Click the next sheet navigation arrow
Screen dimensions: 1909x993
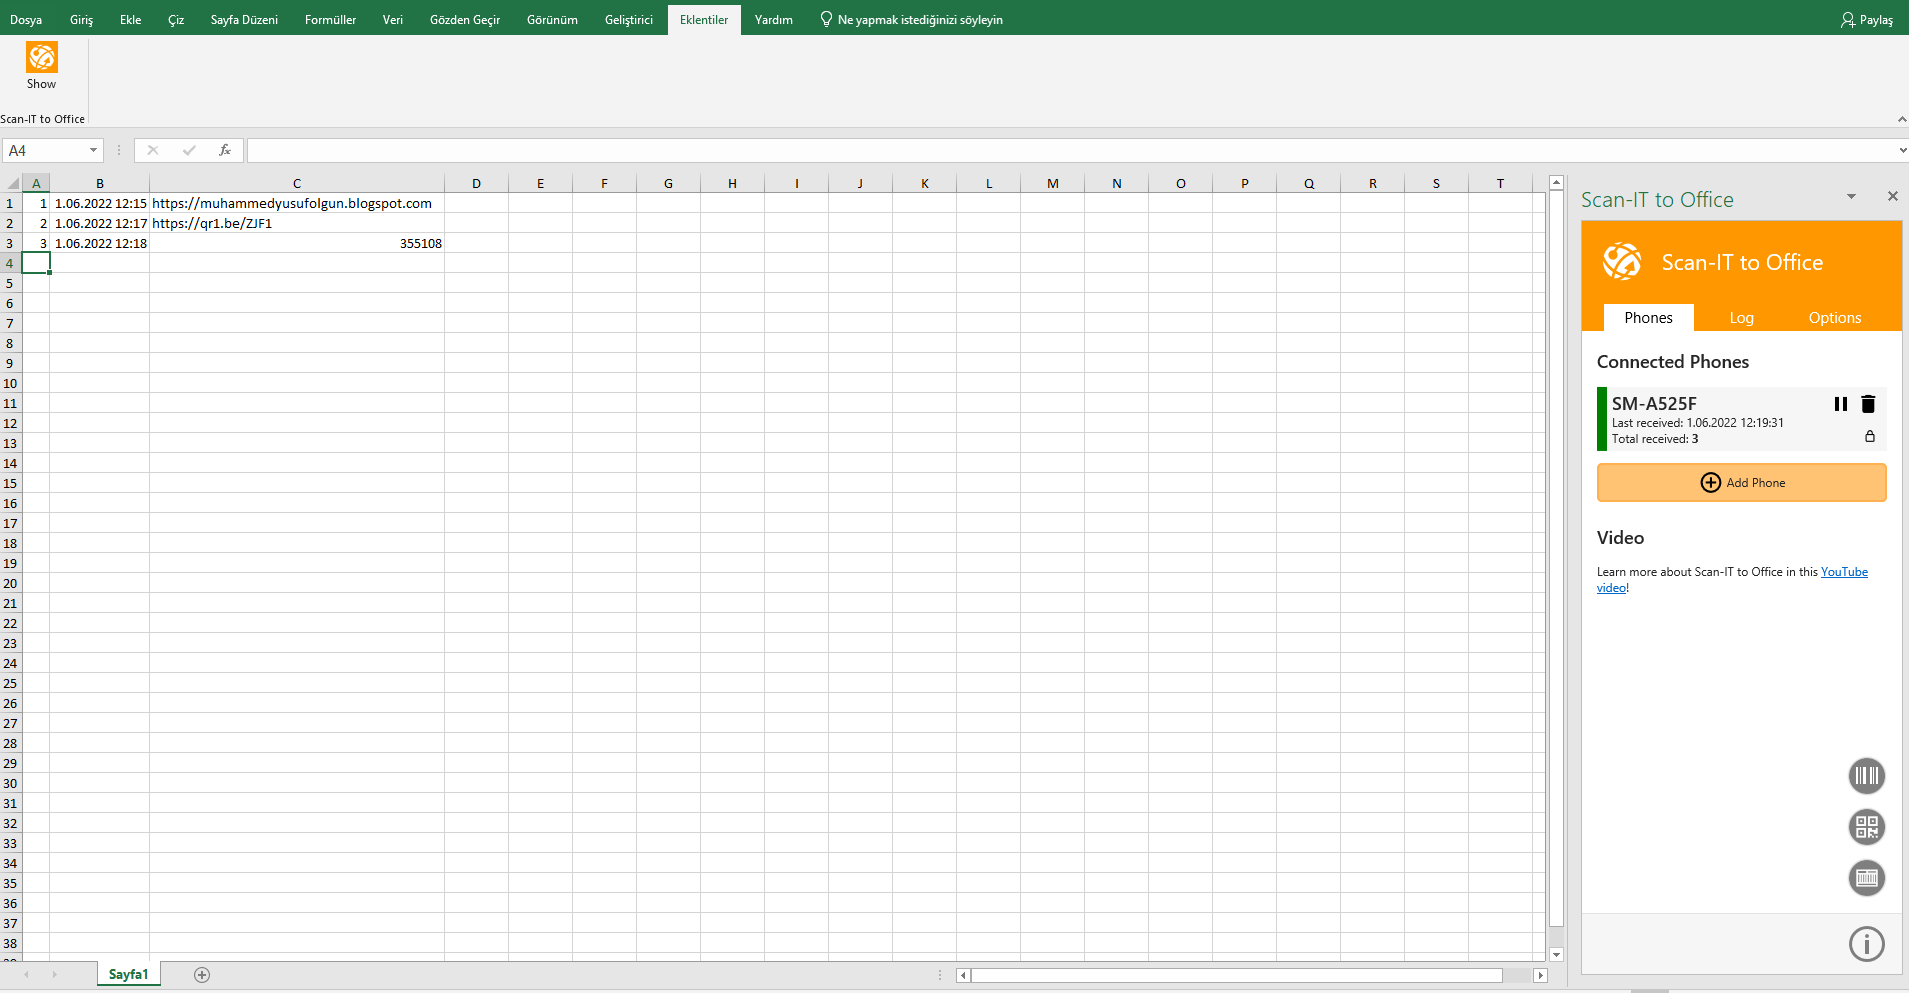pyautogui.click(x=55, y=975)
